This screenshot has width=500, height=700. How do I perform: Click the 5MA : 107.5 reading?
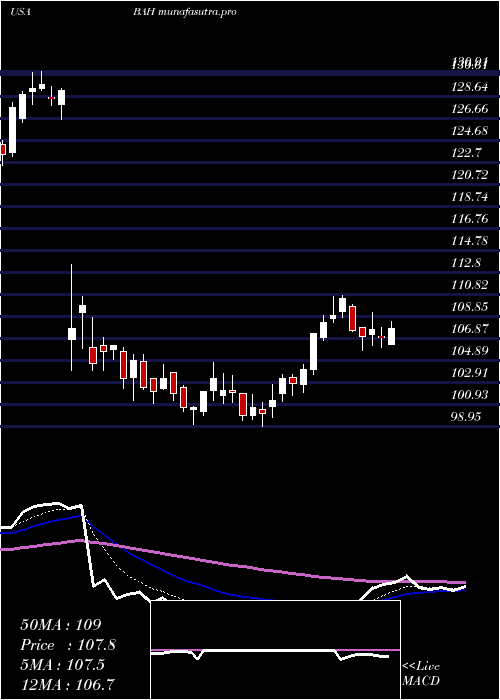62,665
